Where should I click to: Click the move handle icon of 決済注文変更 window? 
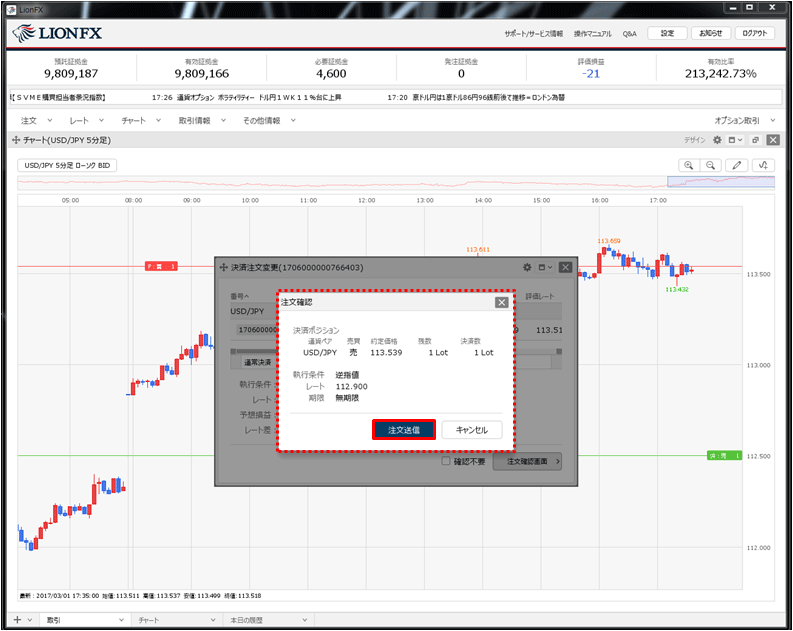(x=223, y=267)
